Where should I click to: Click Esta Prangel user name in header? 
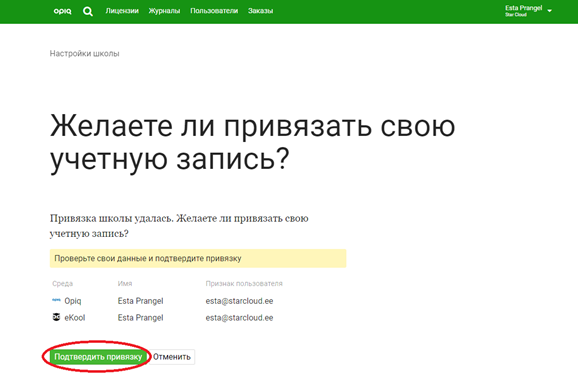click(523, 8)
